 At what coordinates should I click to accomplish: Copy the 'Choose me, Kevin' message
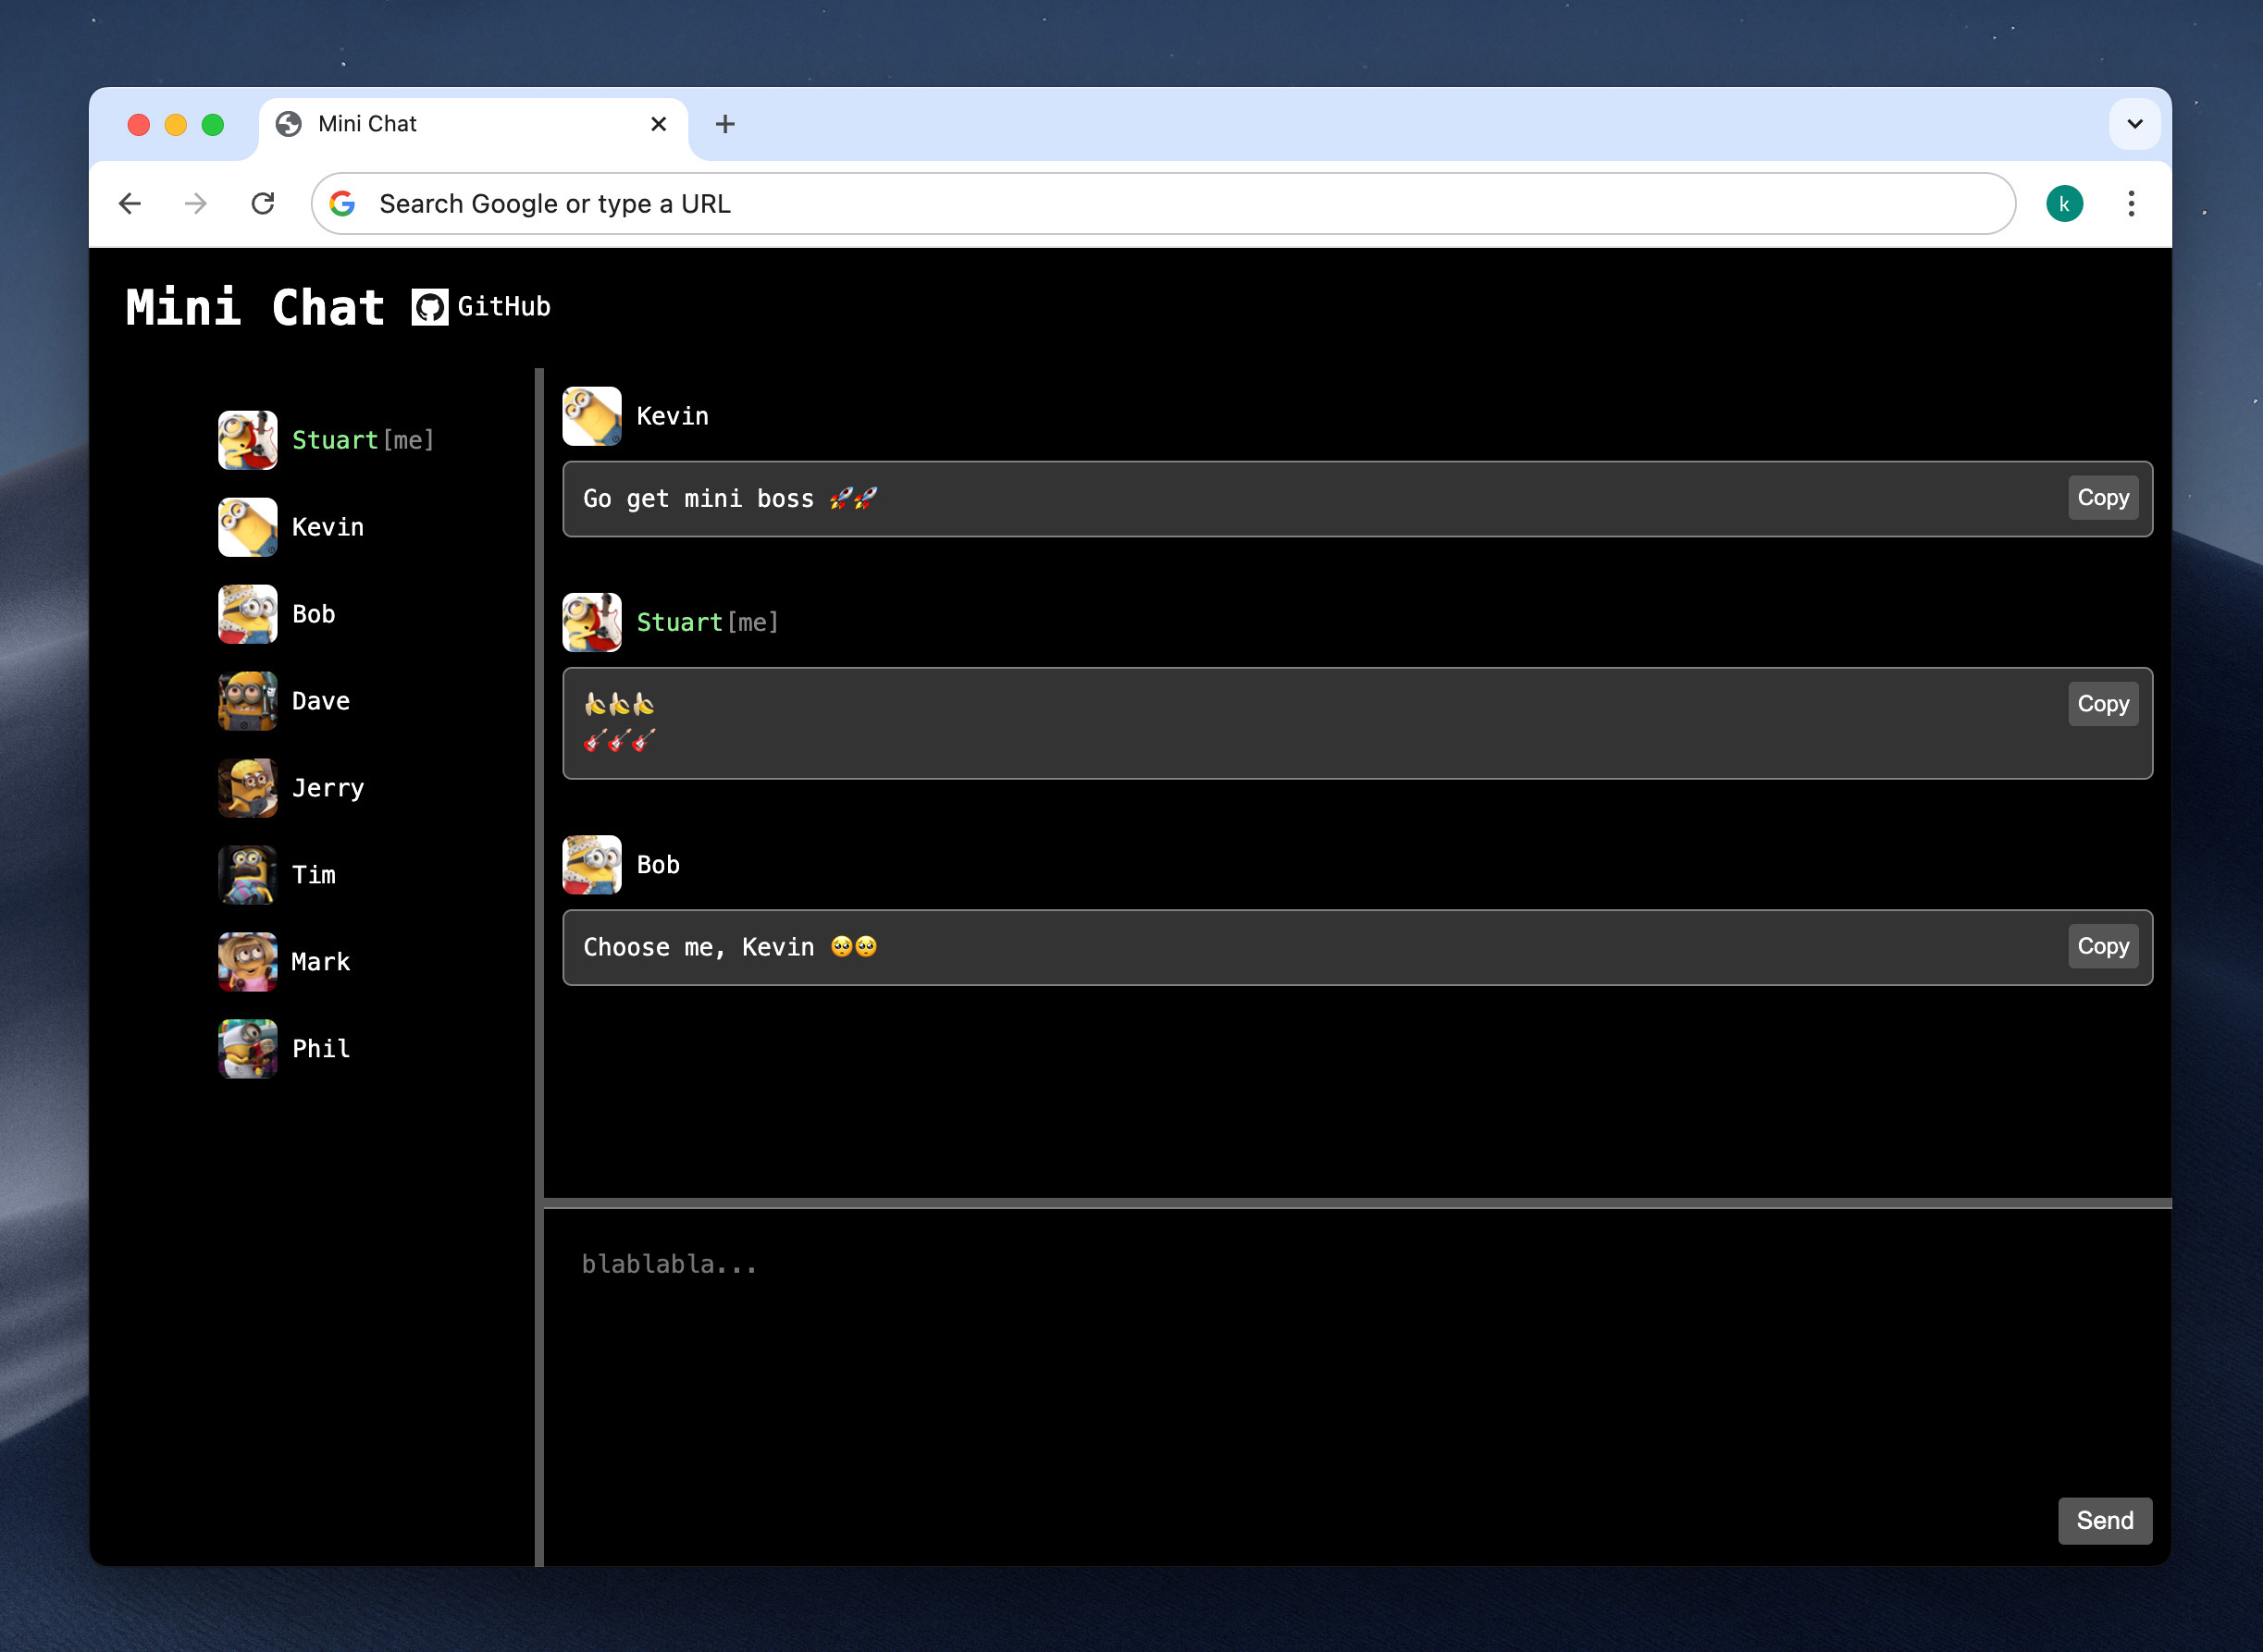click(2103, 946)
